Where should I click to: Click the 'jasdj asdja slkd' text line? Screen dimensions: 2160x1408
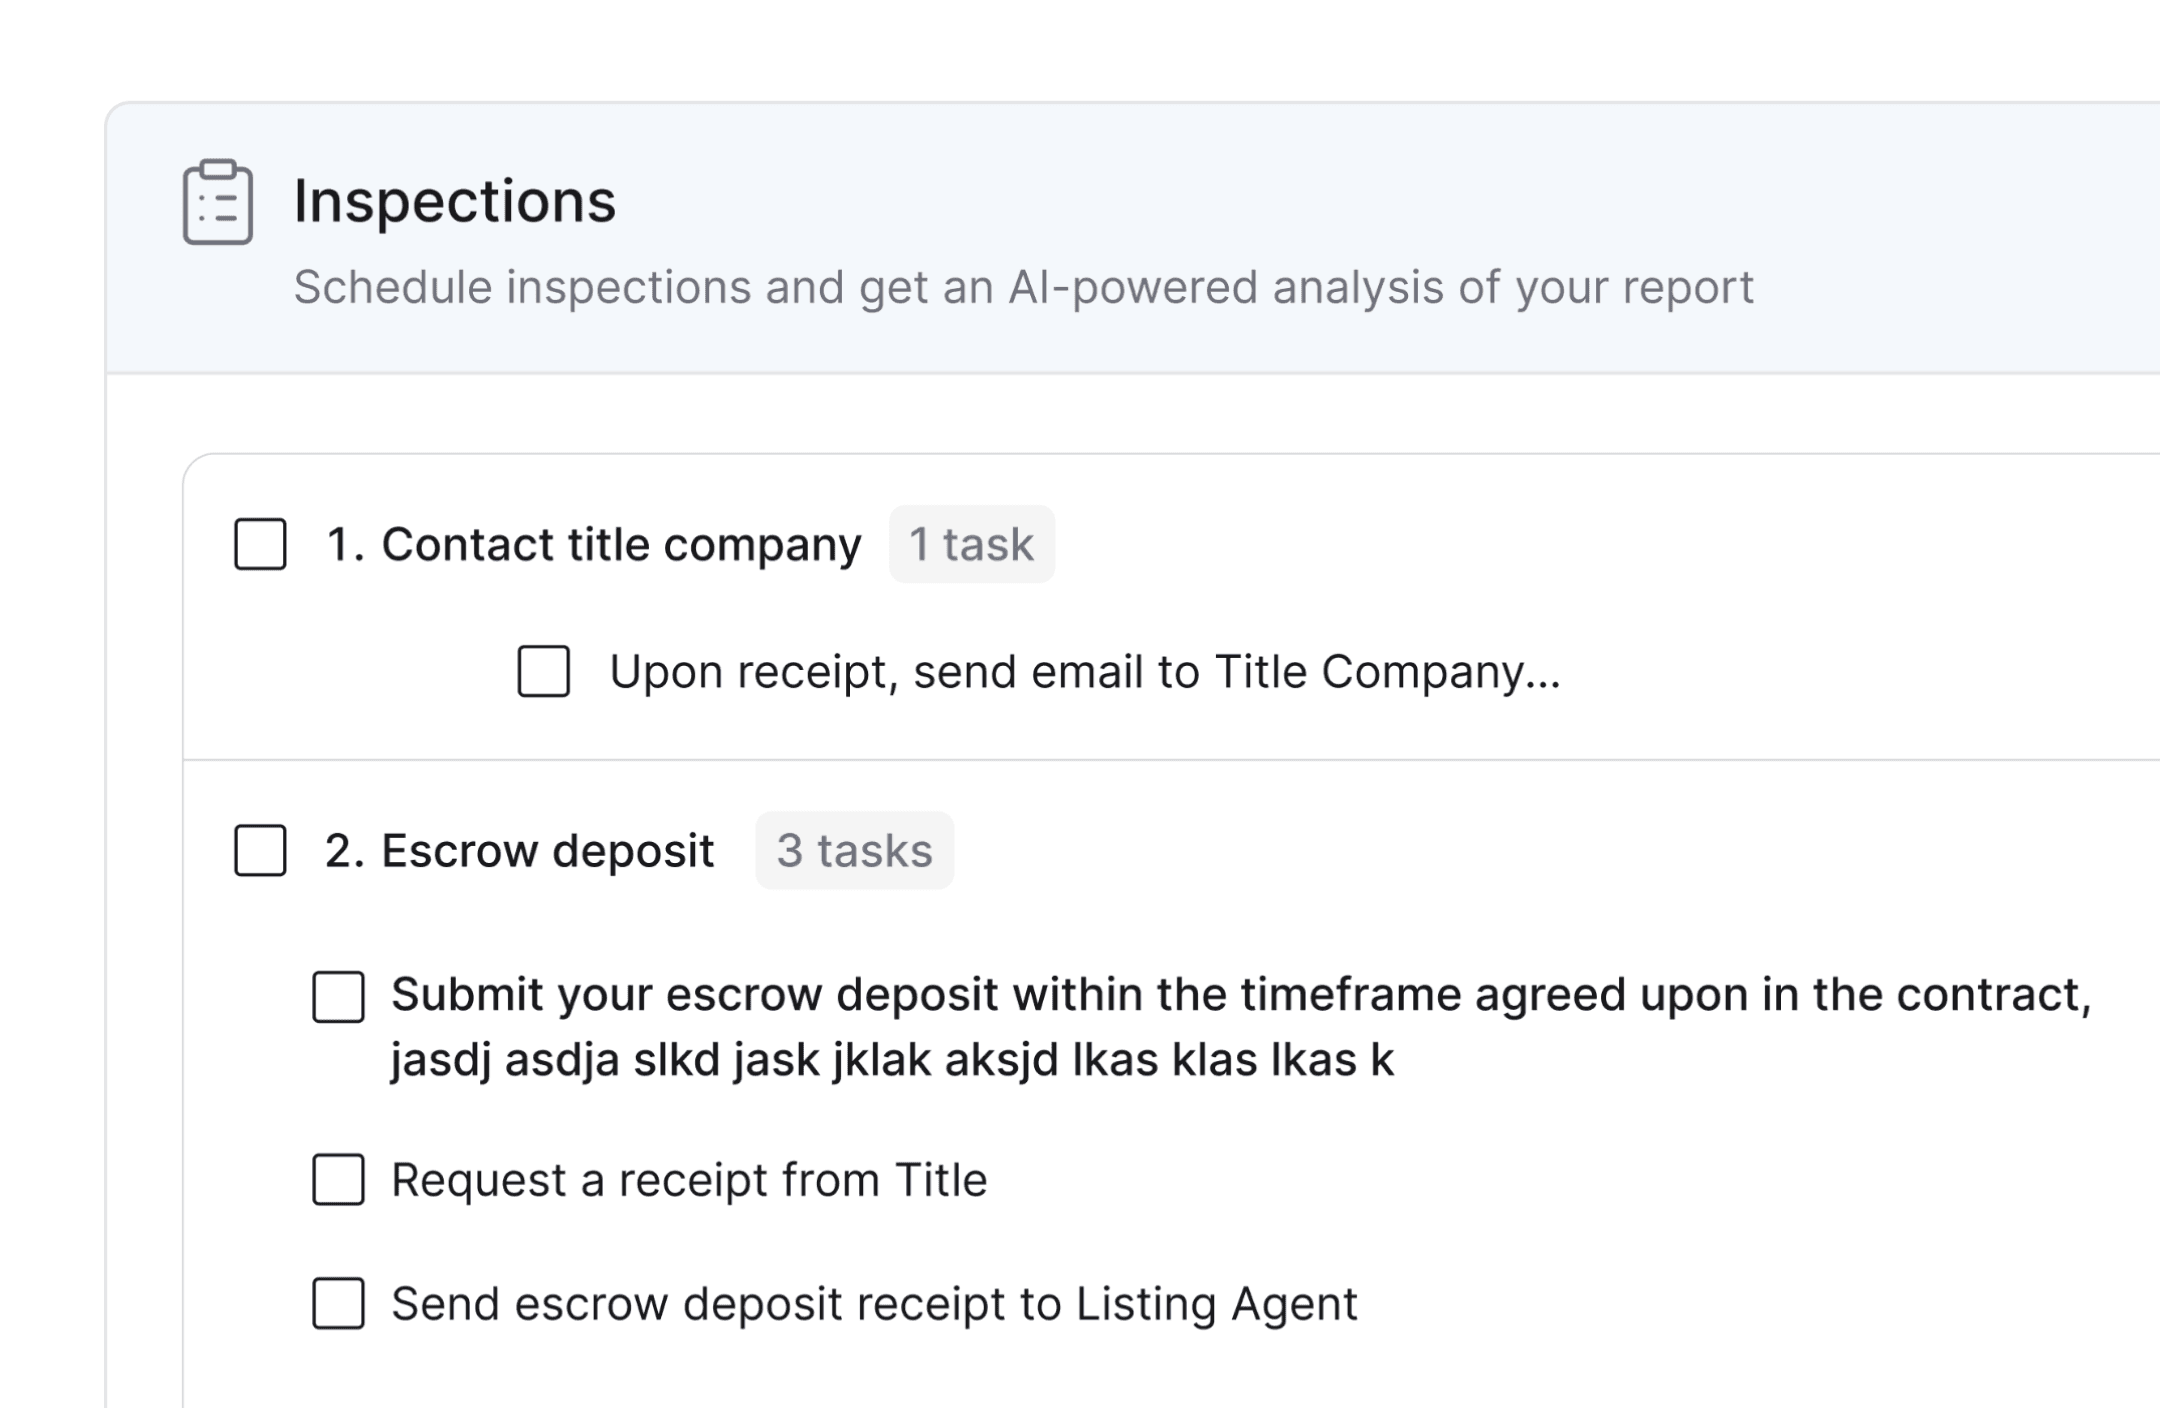(892, 1060)
